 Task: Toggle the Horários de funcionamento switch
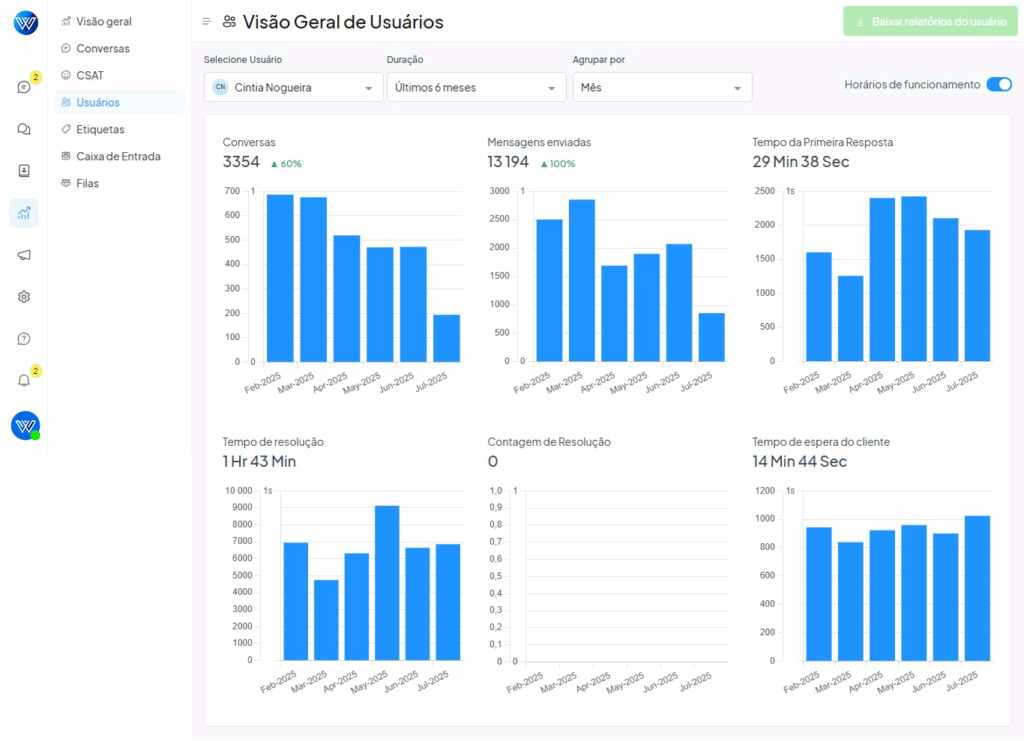pos(998,85)
